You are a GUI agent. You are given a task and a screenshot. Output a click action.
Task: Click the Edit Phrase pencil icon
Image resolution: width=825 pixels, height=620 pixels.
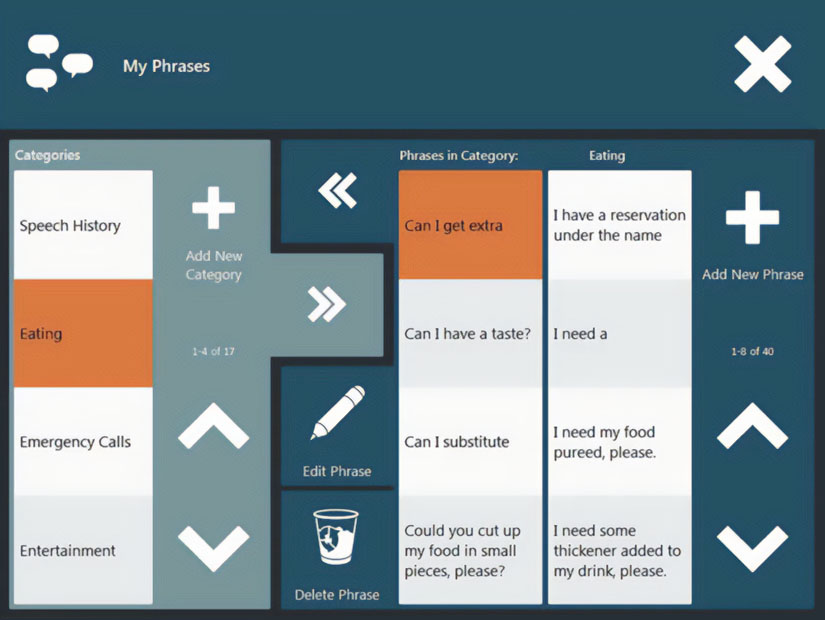[337, 413]
